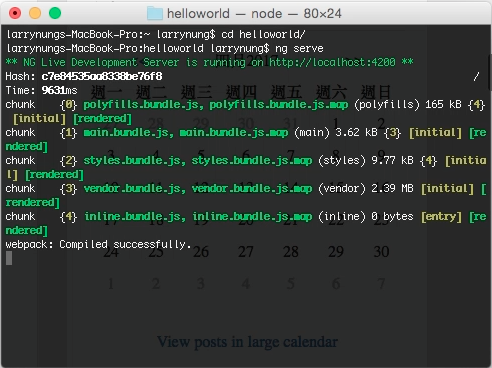Click the helloworld folder icon in title bar
This screenshot has width=492, height=368.
(155, 14)
